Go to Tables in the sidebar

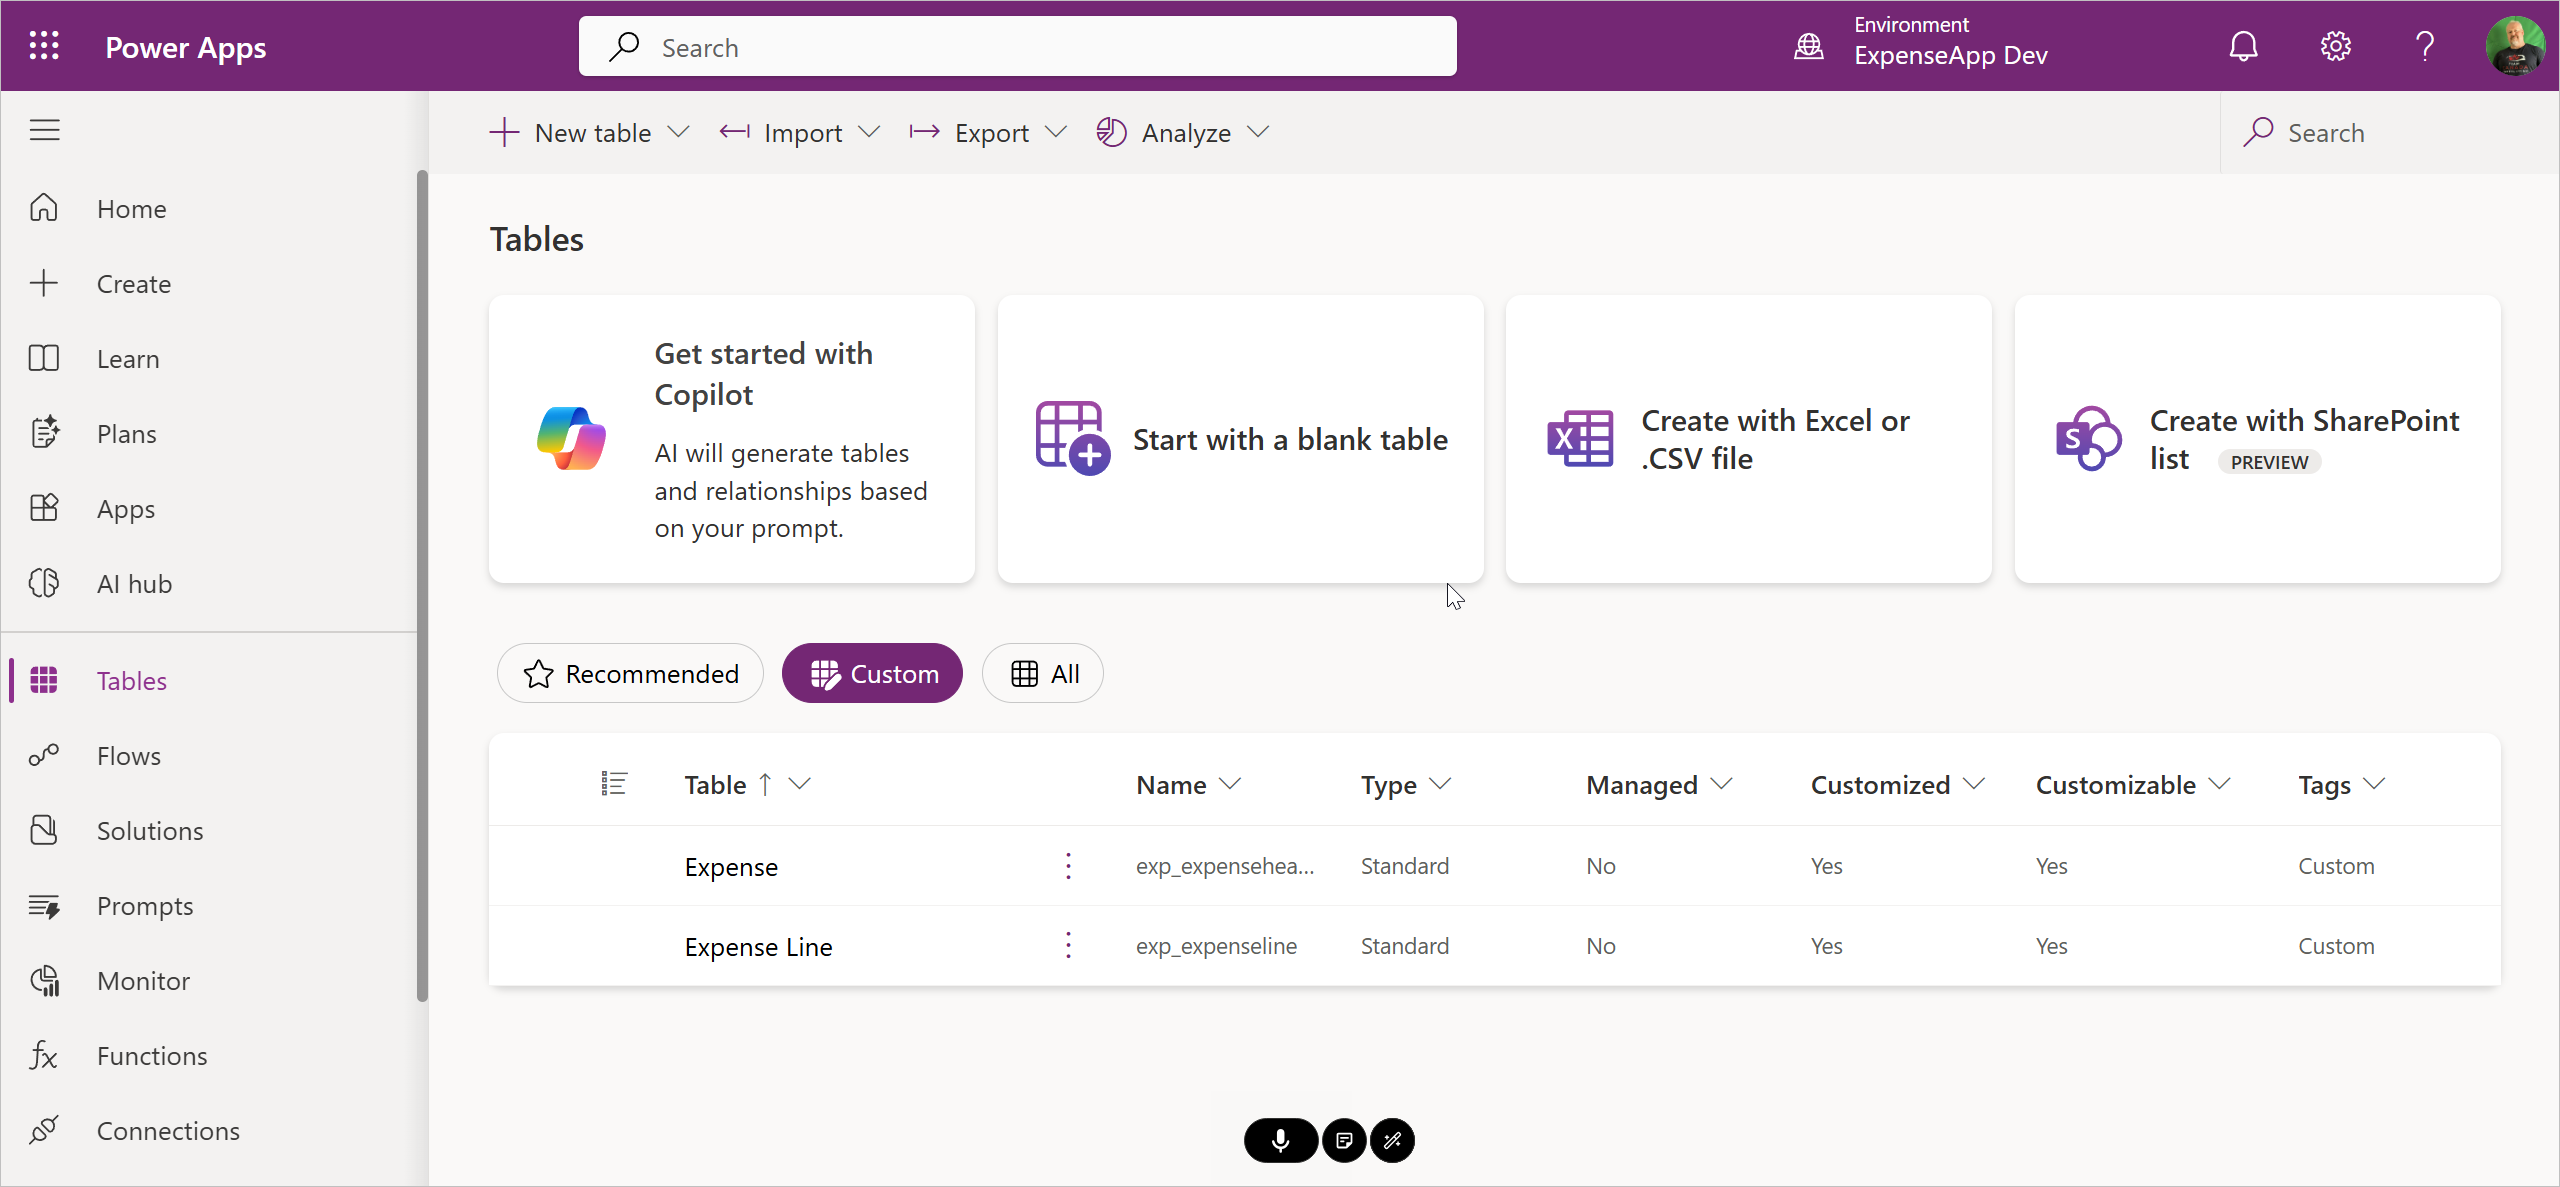click(210, 680)
